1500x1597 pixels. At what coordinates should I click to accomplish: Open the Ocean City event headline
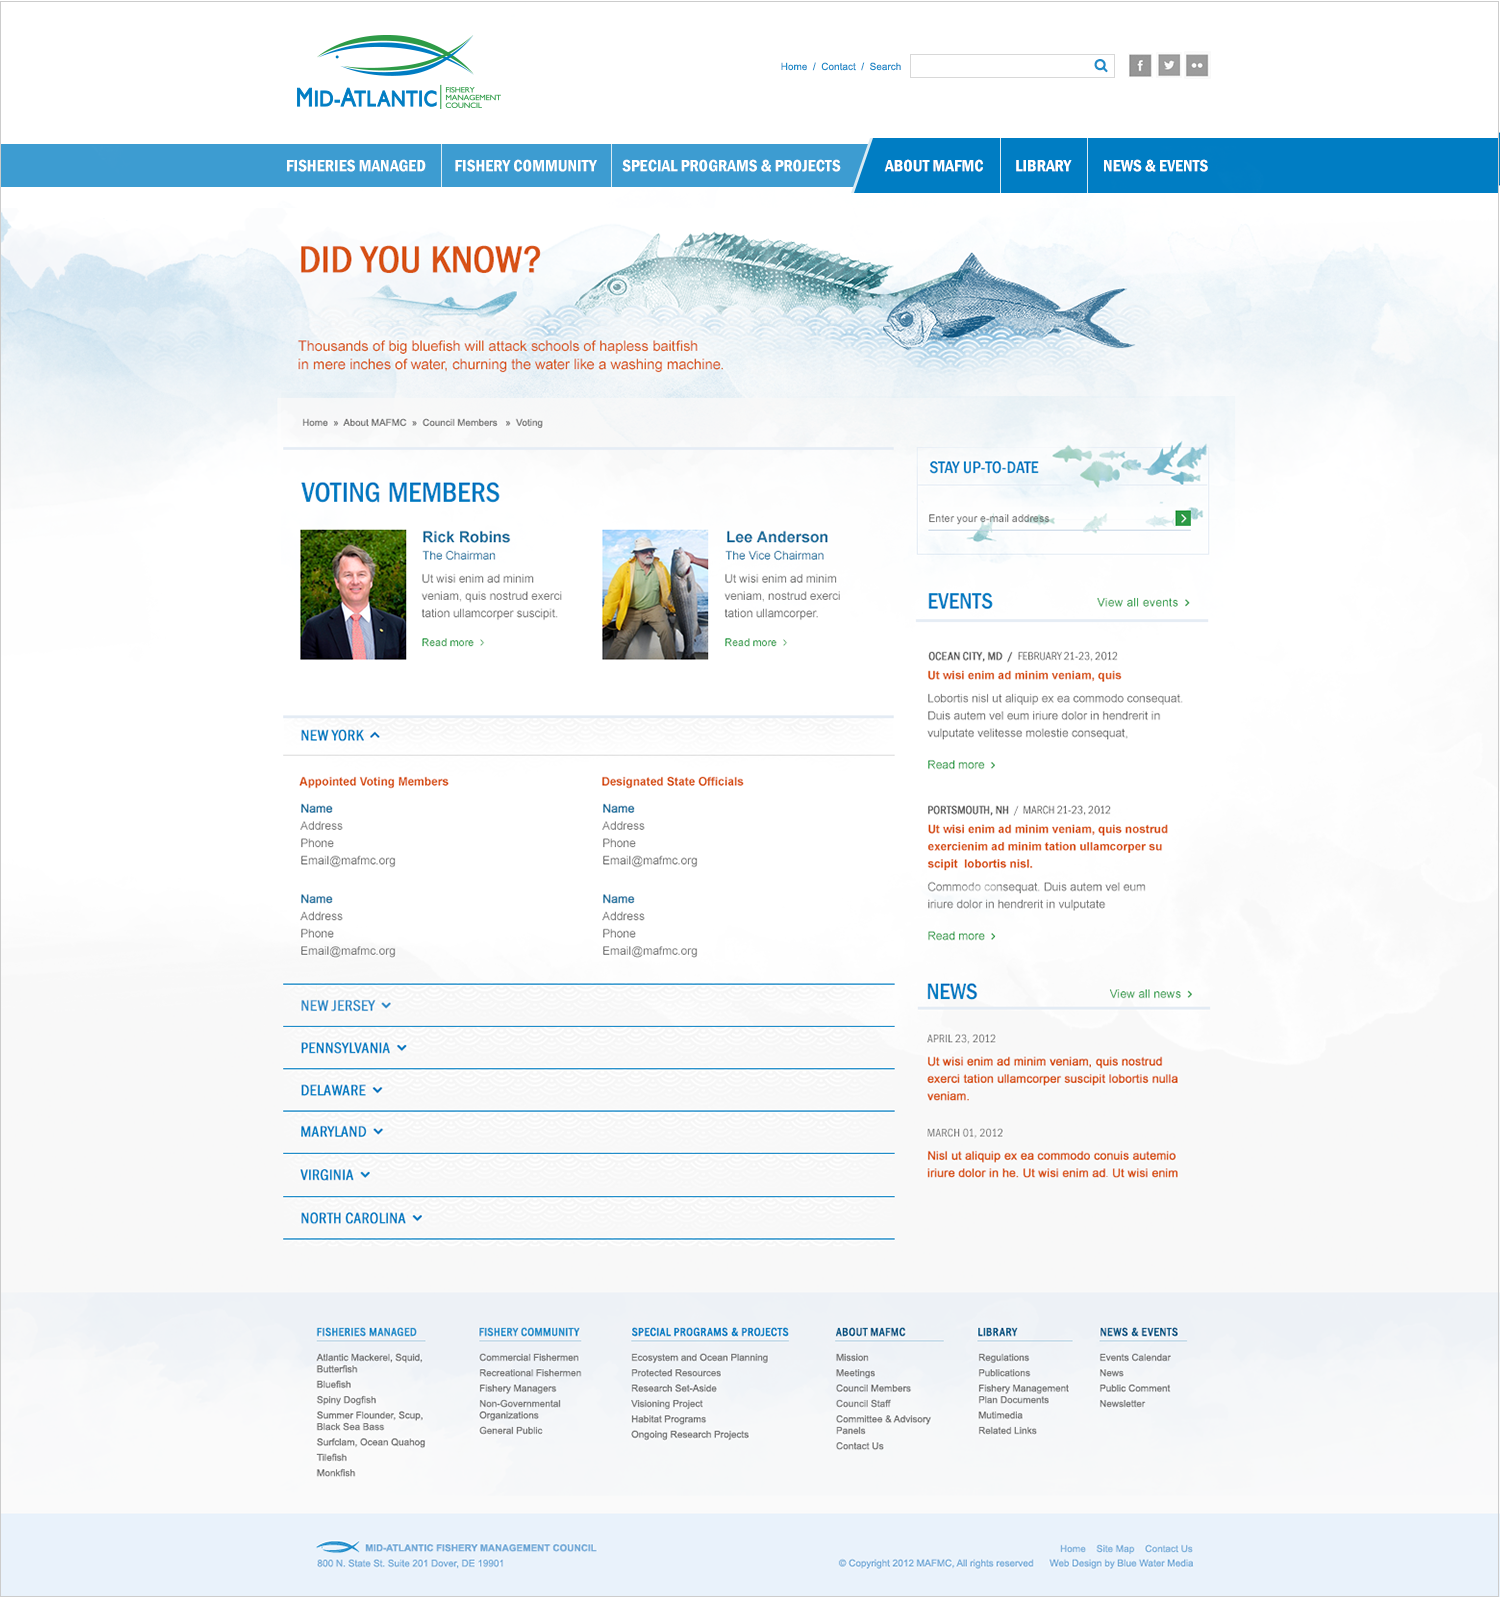point(1024,675)
